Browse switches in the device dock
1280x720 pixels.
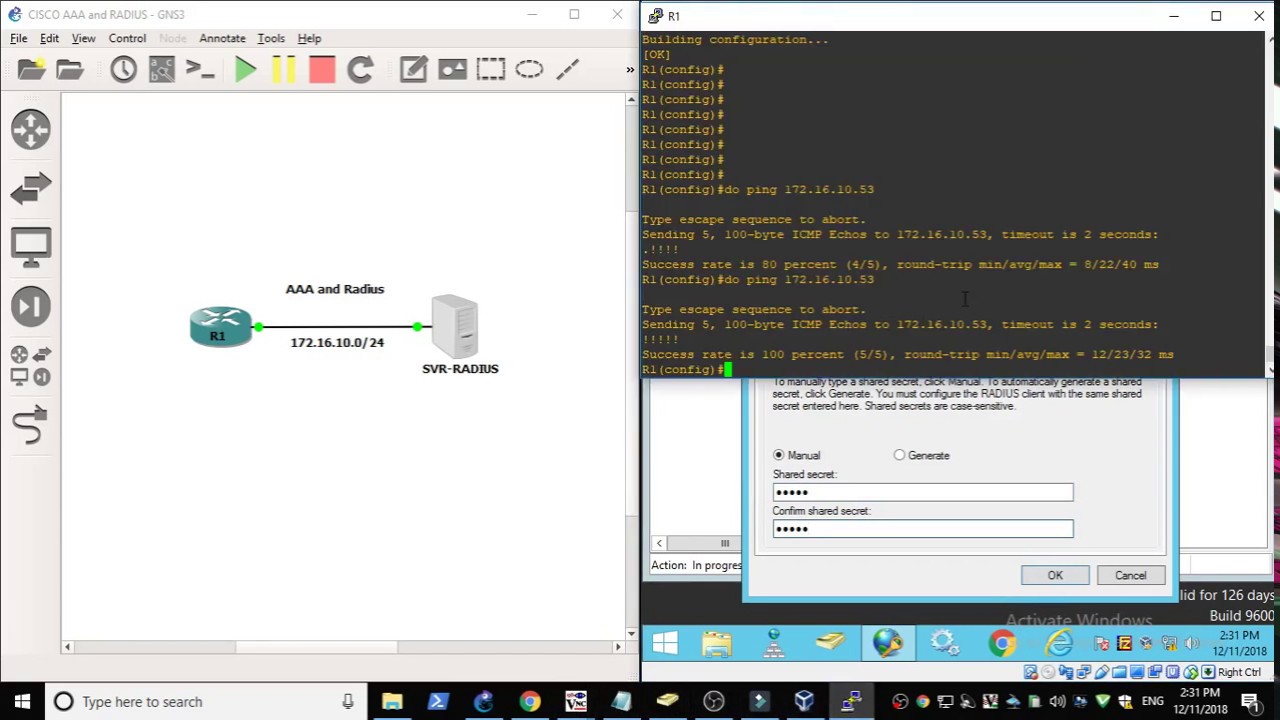point(31,188)
